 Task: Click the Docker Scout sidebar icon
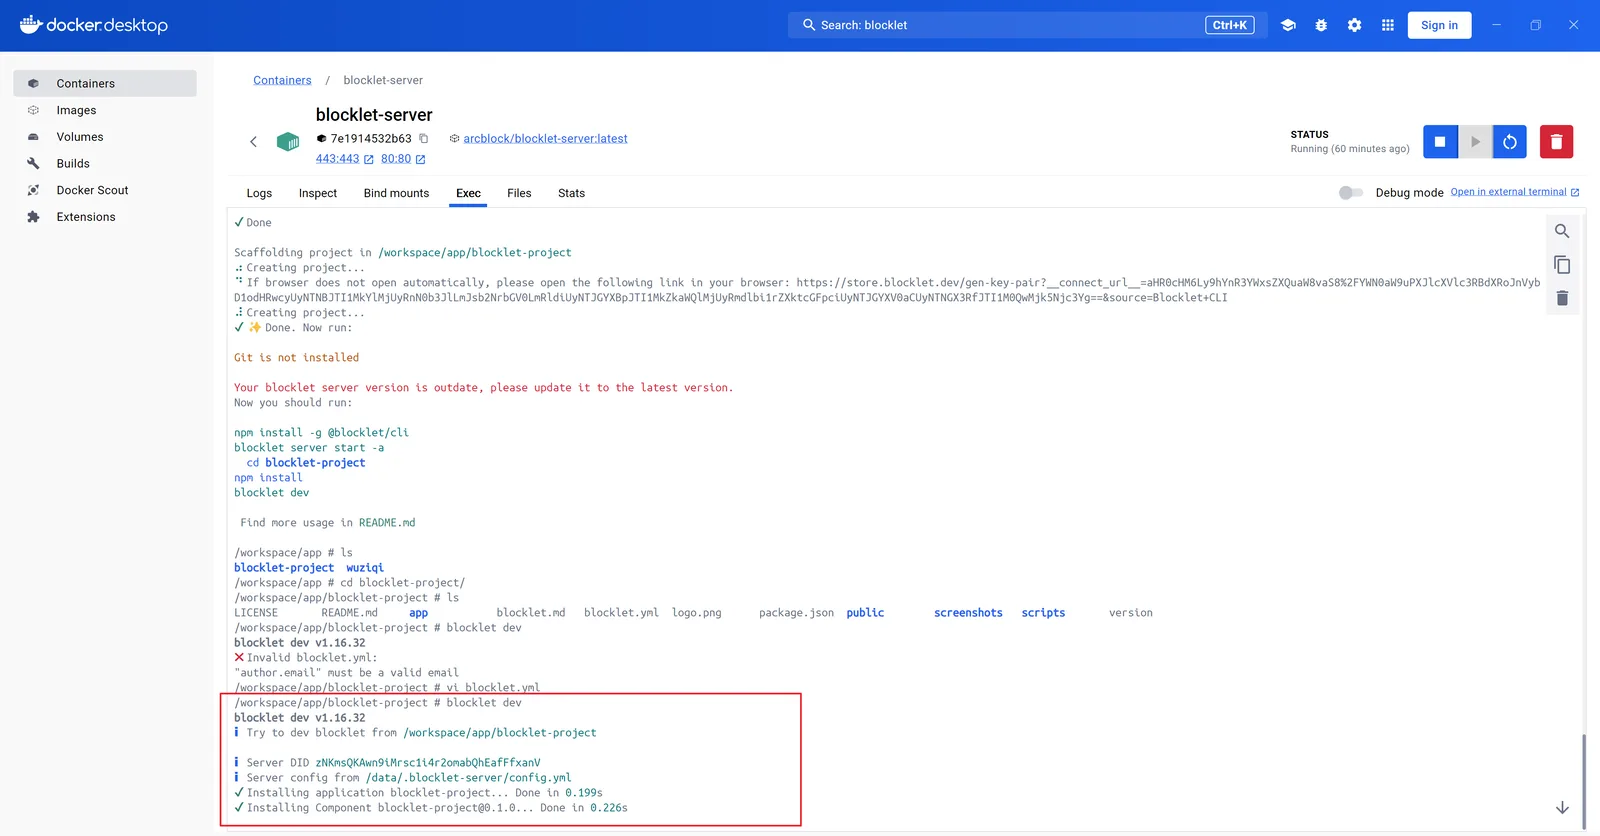pyautogui.click(x=33, y=190)
